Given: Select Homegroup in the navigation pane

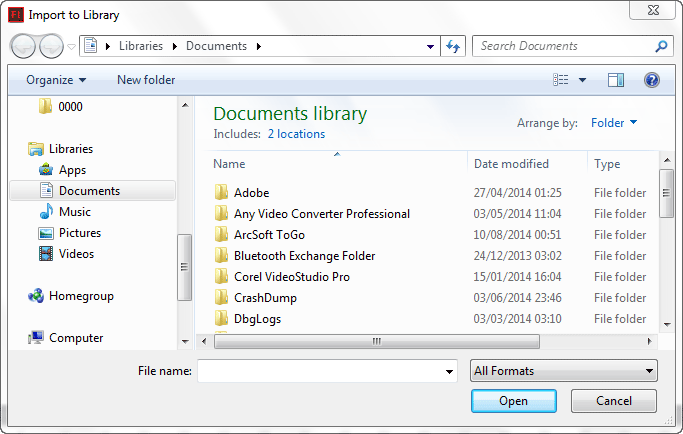Looking at the screenshot, I should click(71, 296).
